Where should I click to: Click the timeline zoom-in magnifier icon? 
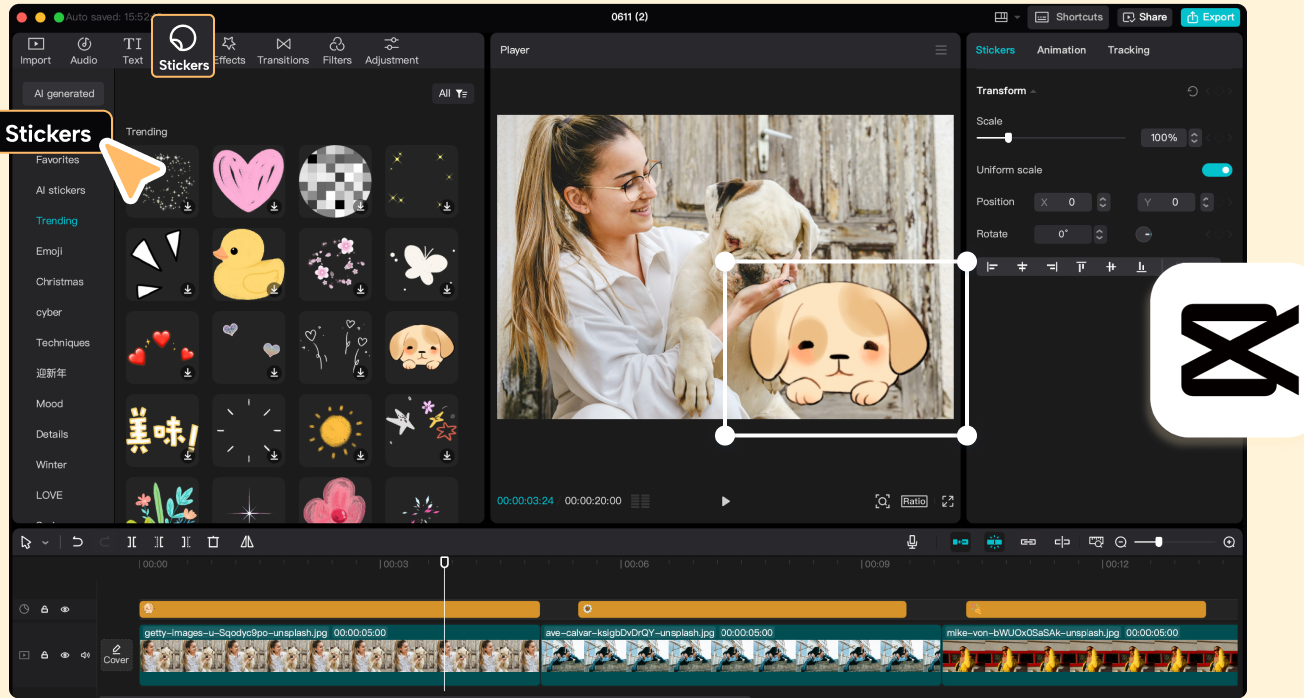pyautogui.click(x=1229, y=542)
